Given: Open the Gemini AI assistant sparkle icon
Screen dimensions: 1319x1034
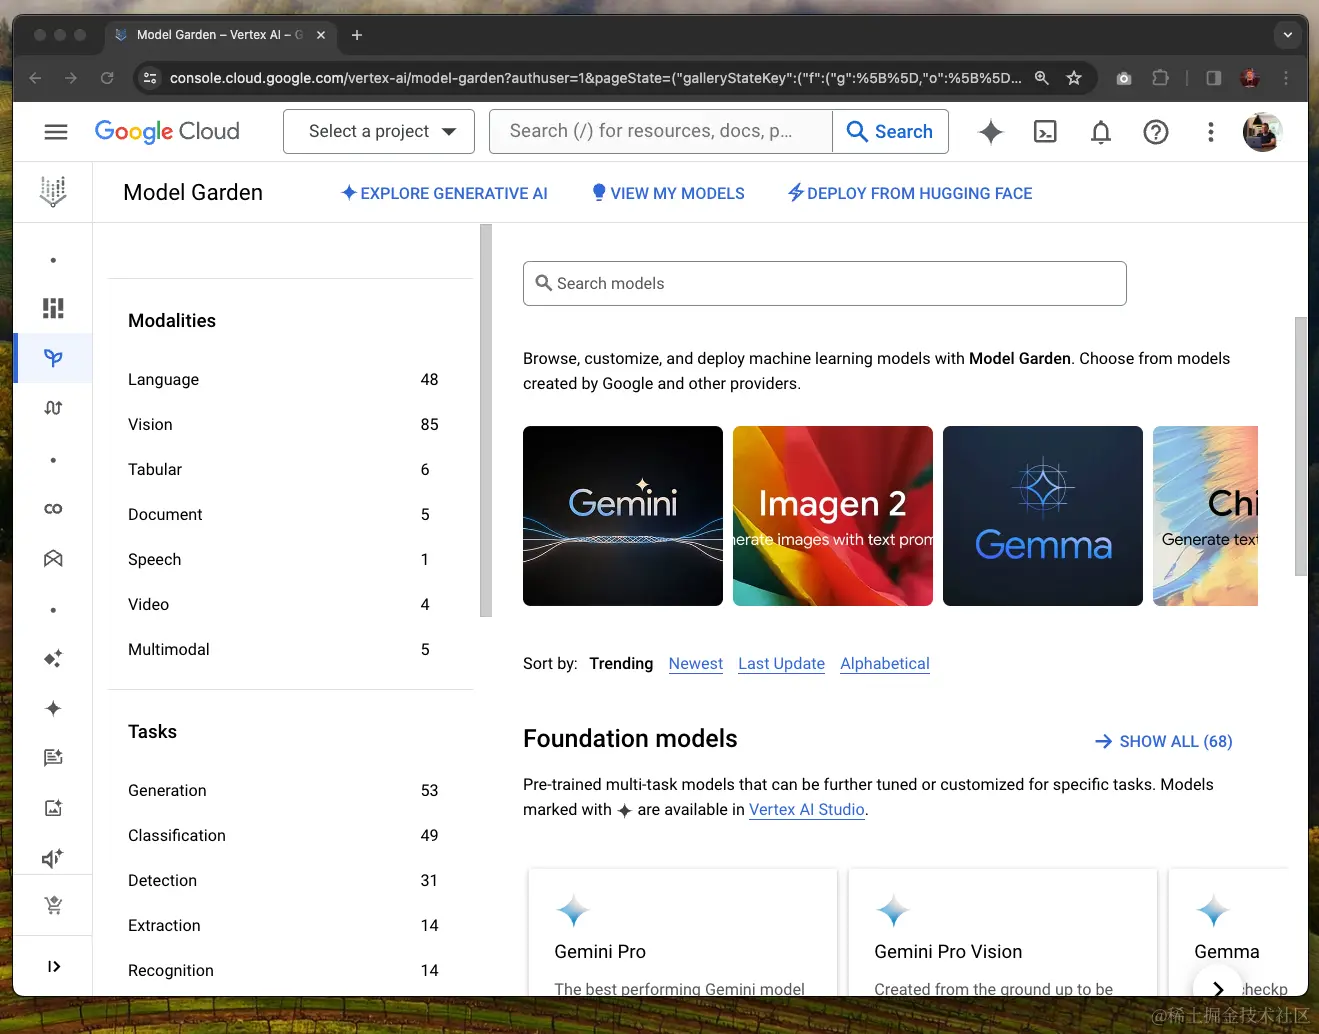Looking at the screenshot, I should pos(991,131).
